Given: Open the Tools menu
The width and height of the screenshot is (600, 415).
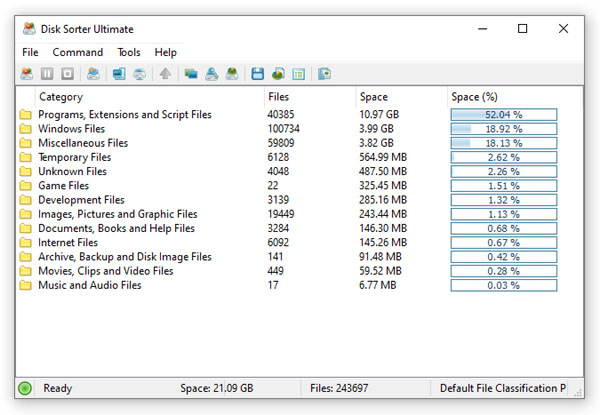Looking at the screenshot, I should pyautogui.click(x=129, y=52).
